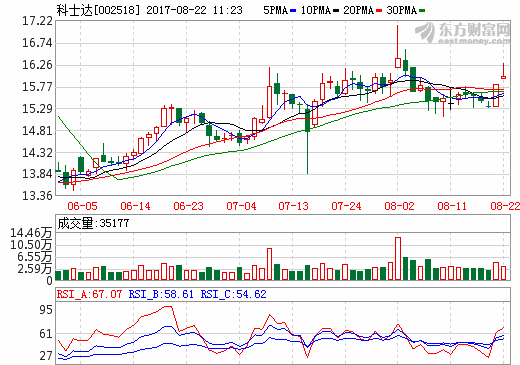This screenshot has height=365, width=520.
Task: Click the time 11:23 in header
Action: pyautogui.click(x=228, y=10)
